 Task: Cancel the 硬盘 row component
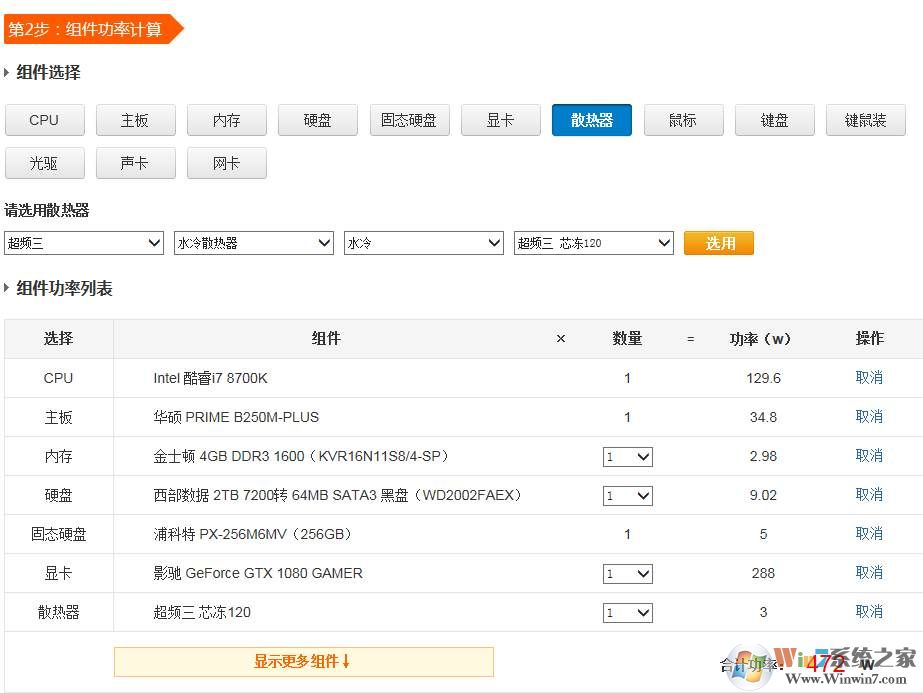[868, 495]
